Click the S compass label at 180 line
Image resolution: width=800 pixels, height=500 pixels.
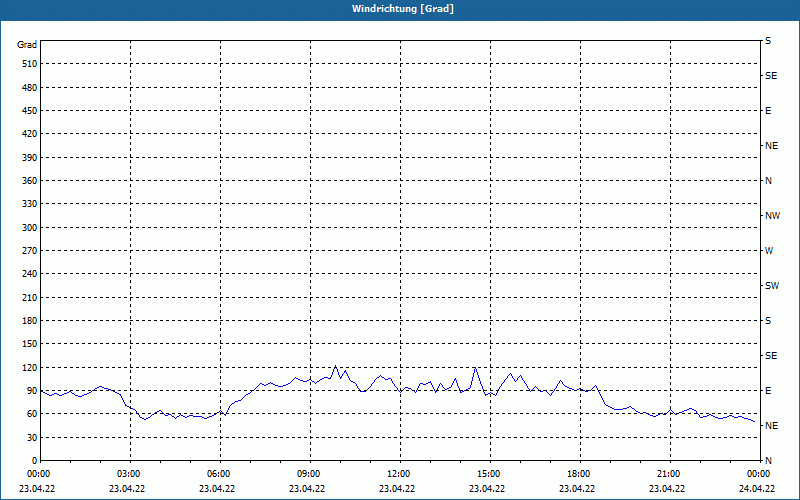click(768, 320)
